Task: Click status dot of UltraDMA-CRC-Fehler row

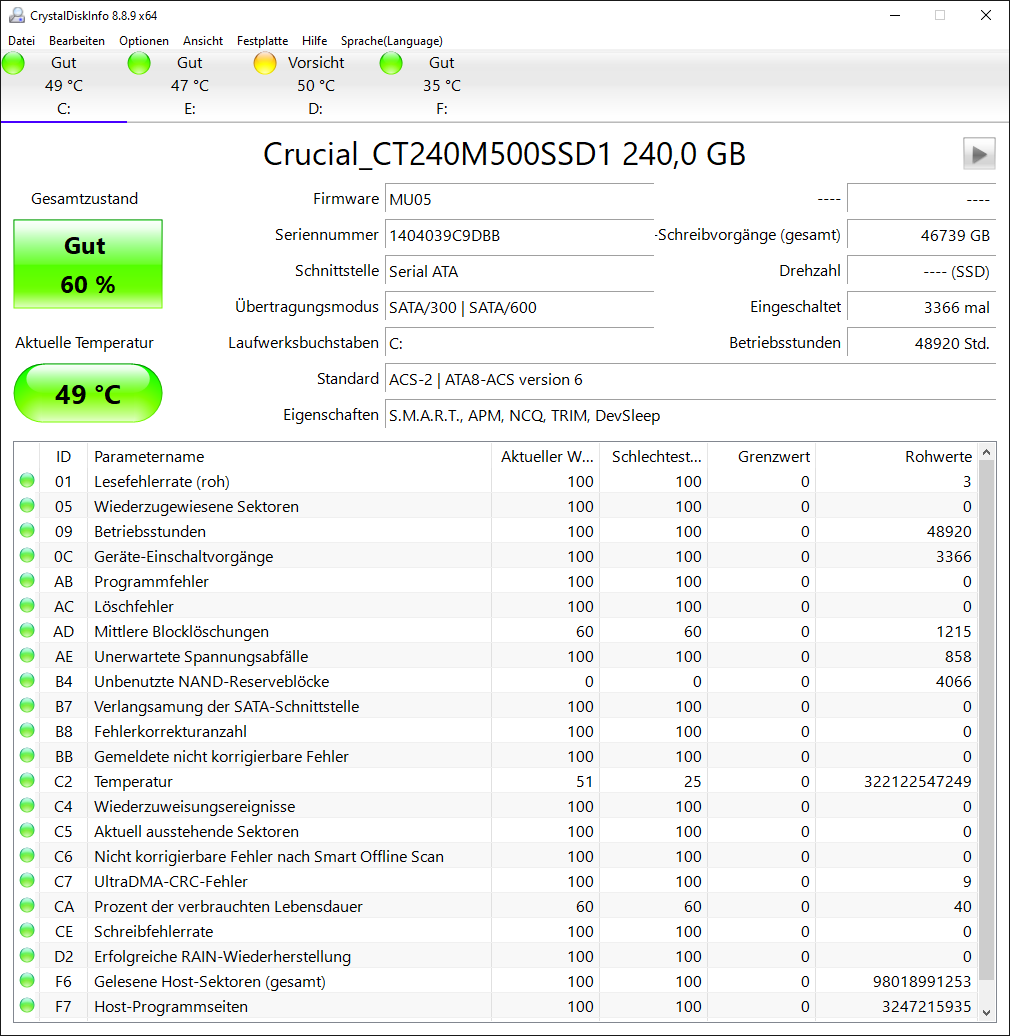Action: pos(27,880)
